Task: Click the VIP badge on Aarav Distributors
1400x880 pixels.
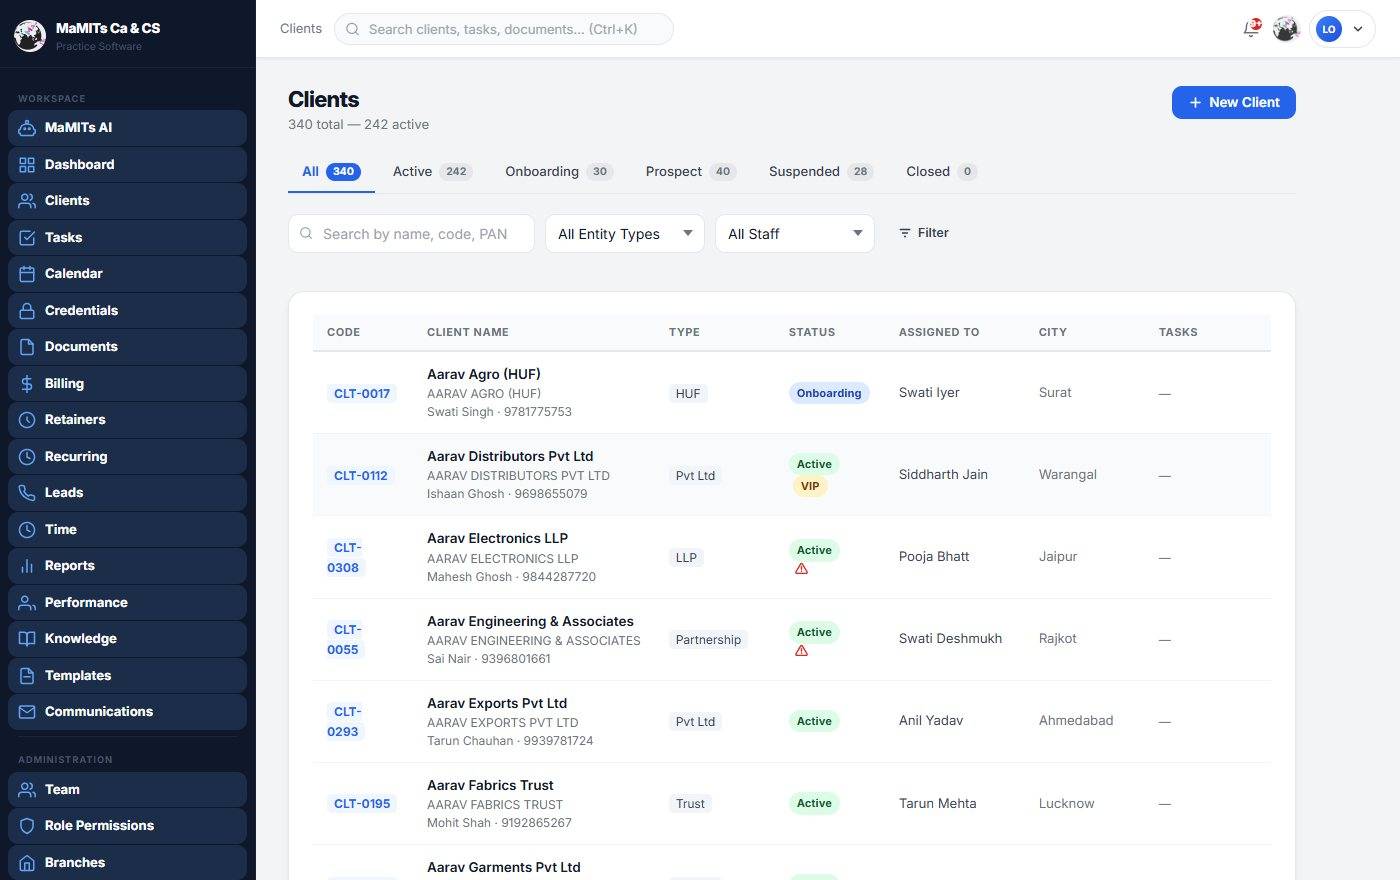Action: click(810, 487)
